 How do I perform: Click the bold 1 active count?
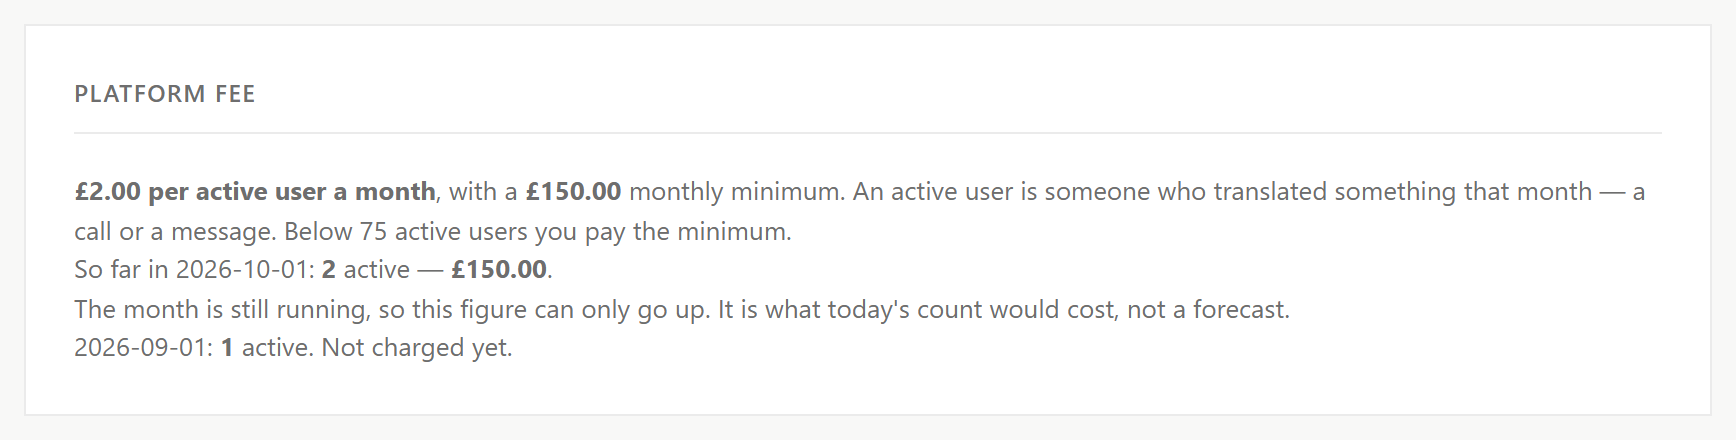click(227, 348)
